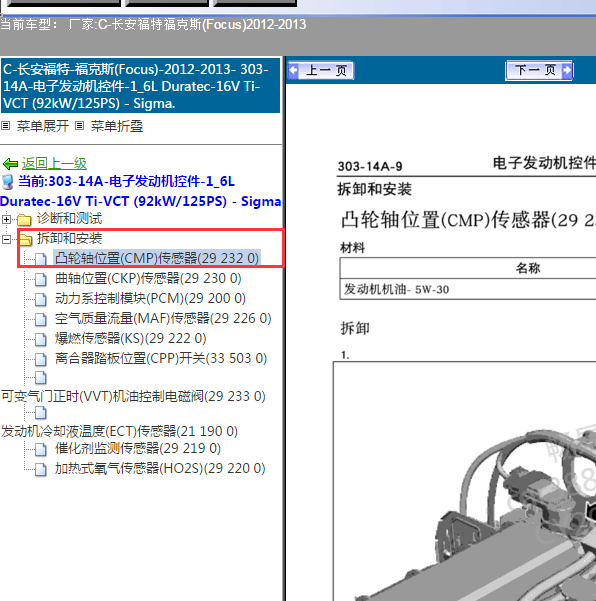Click page icon above 可变气门正时(VVT) entry
Viewport: 596px width, 601px height.
[x=41, y=378]
